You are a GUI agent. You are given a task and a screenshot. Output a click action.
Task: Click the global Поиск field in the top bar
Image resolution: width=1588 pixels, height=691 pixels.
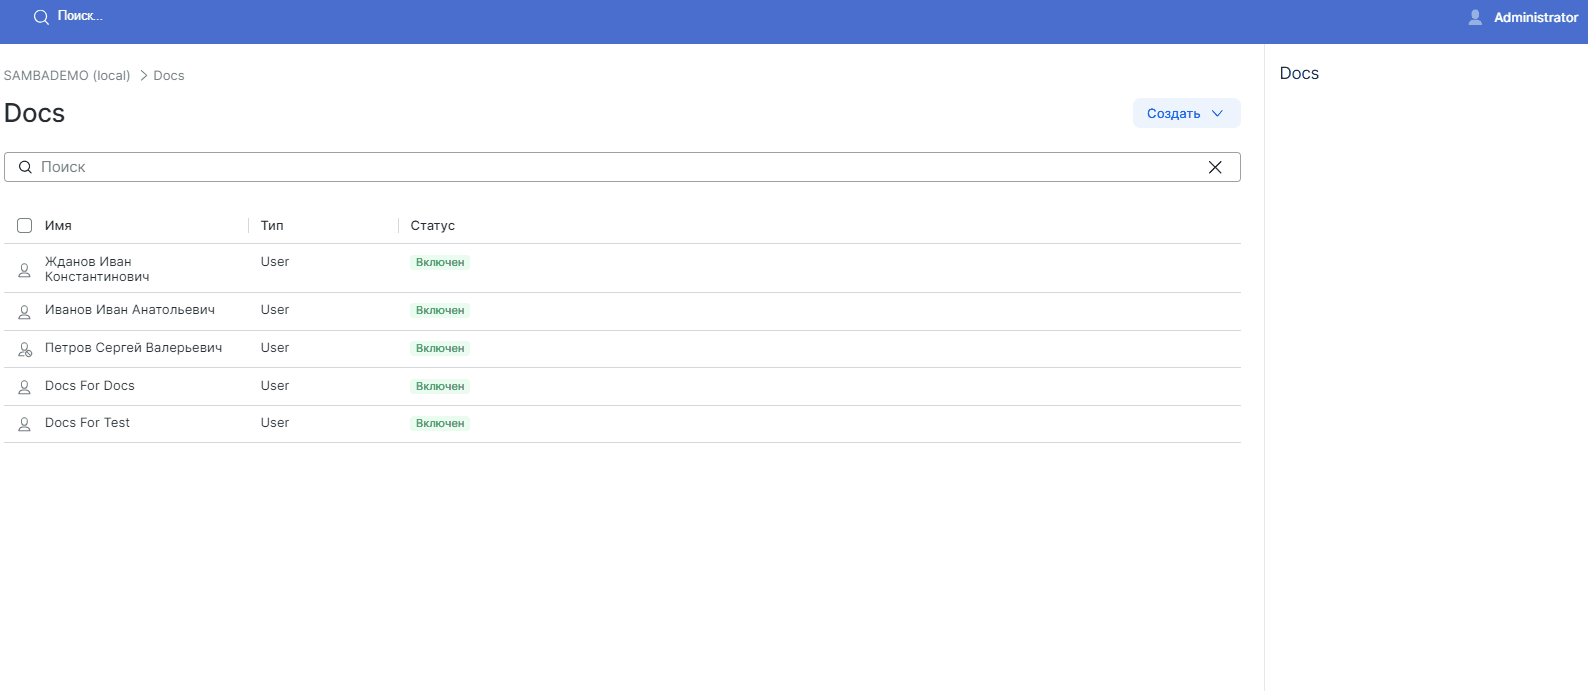point(80,17)
